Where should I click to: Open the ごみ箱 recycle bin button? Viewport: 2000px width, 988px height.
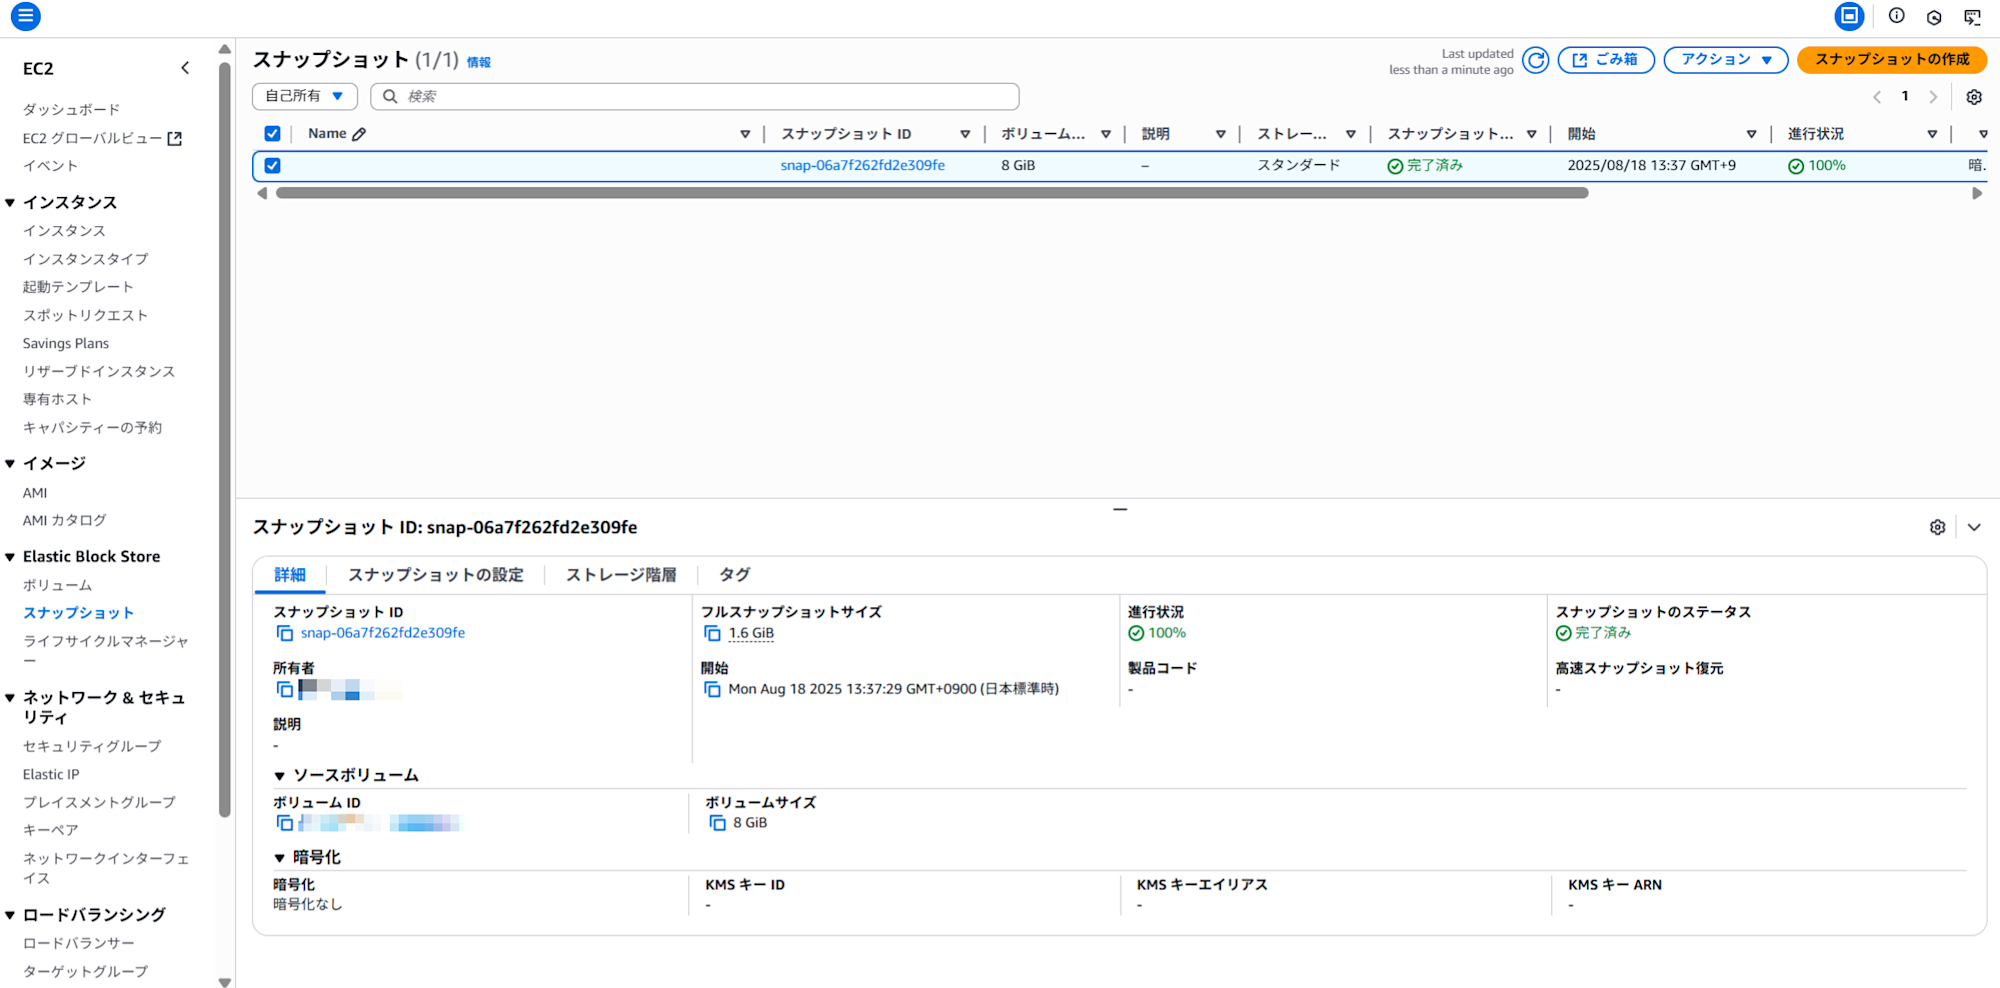1606,60
